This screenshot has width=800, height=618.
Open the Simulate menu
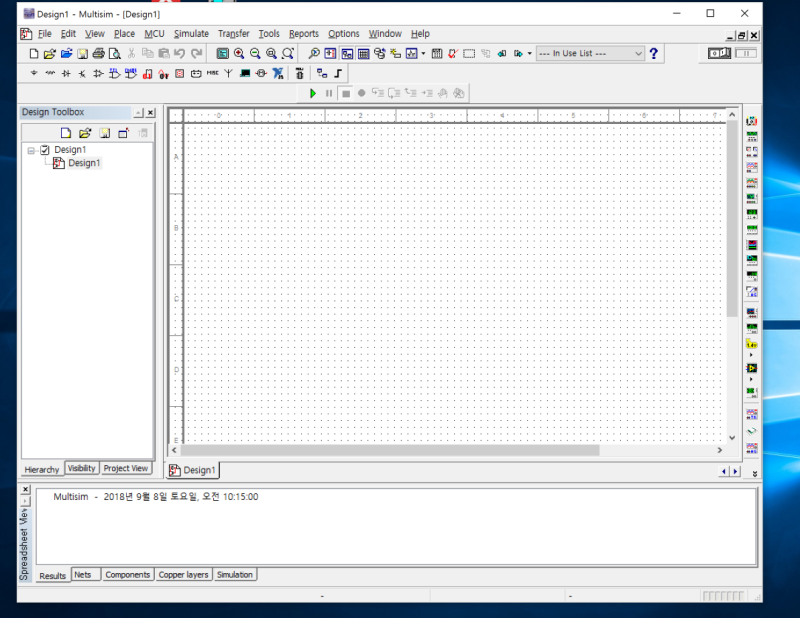pos(191,34)
